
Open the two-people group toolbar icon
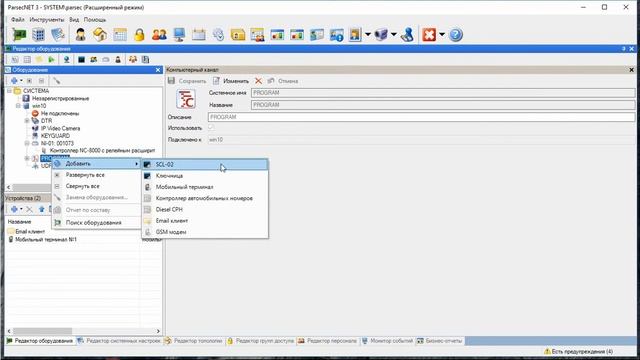159,35
